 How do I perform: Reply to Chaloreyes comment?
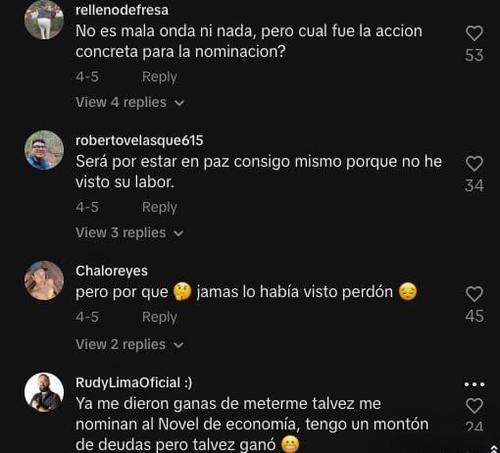tap(159, 317)
